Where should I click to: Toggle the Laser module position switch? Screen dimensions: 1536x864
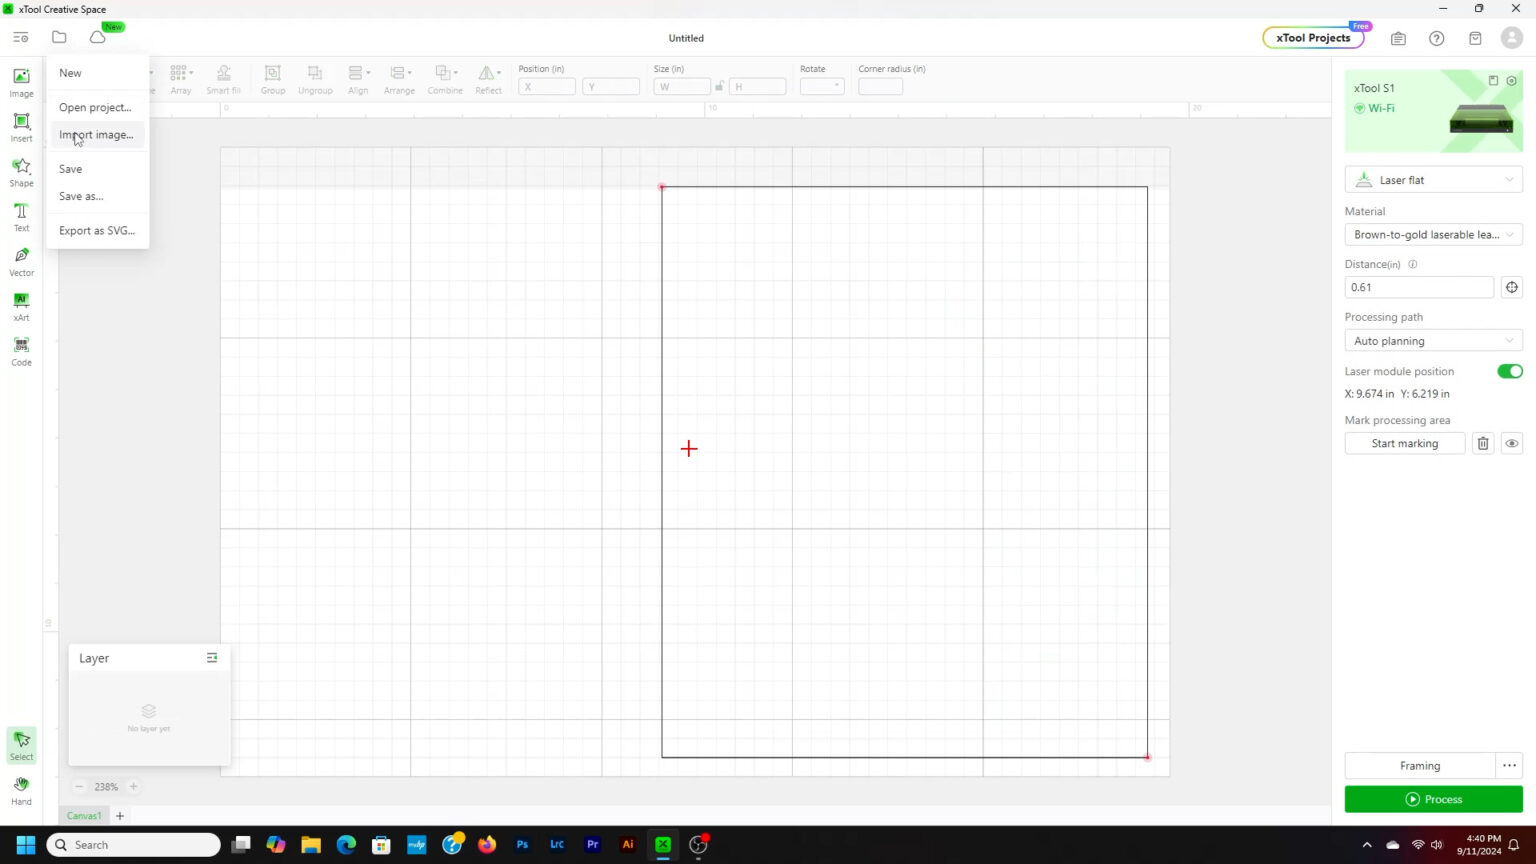pos(1509,371)
